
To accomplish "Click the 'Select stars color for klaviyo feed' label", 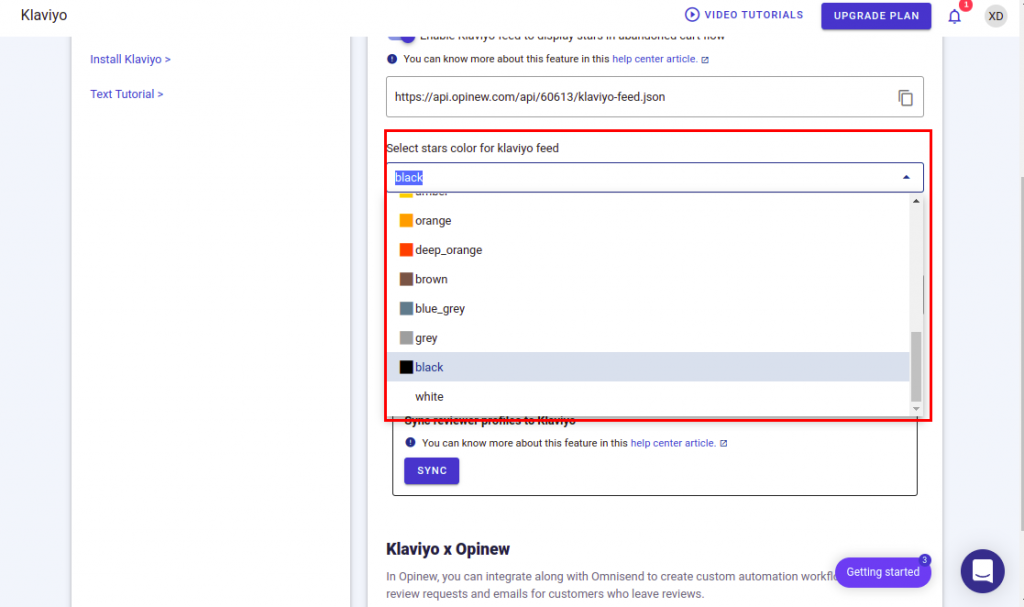I will pos(472,148).
